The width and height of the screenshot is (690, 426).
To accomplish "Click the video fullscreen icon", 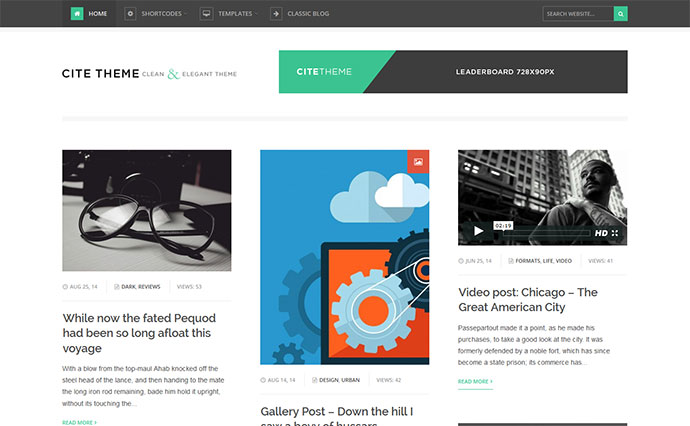I will tap(615, 233).
